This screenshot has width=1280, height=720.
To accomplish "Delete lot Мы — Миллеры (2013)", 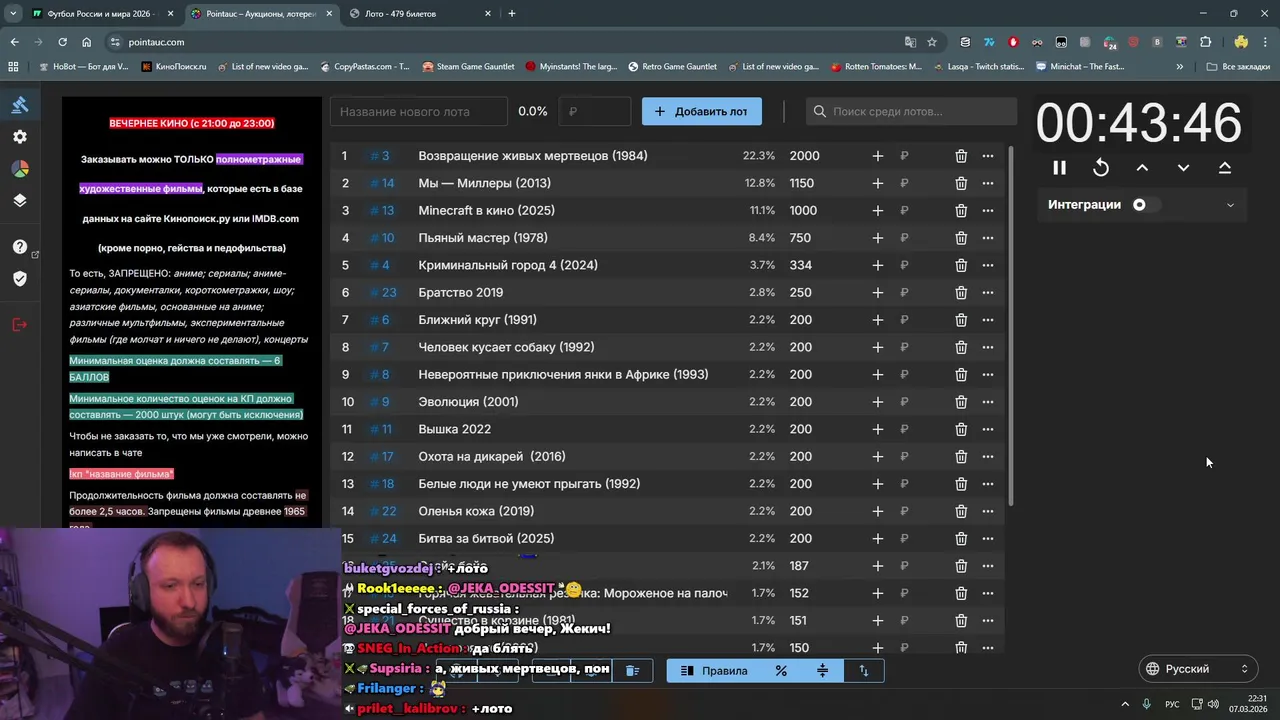I will tap(961, 183).
